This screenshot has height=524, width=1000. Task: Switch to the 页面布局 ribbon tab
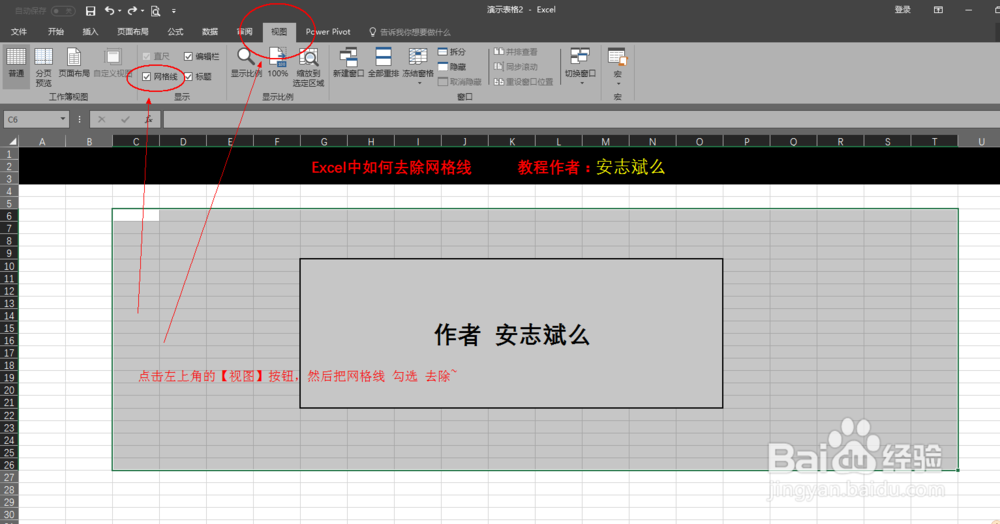(133, 31)
